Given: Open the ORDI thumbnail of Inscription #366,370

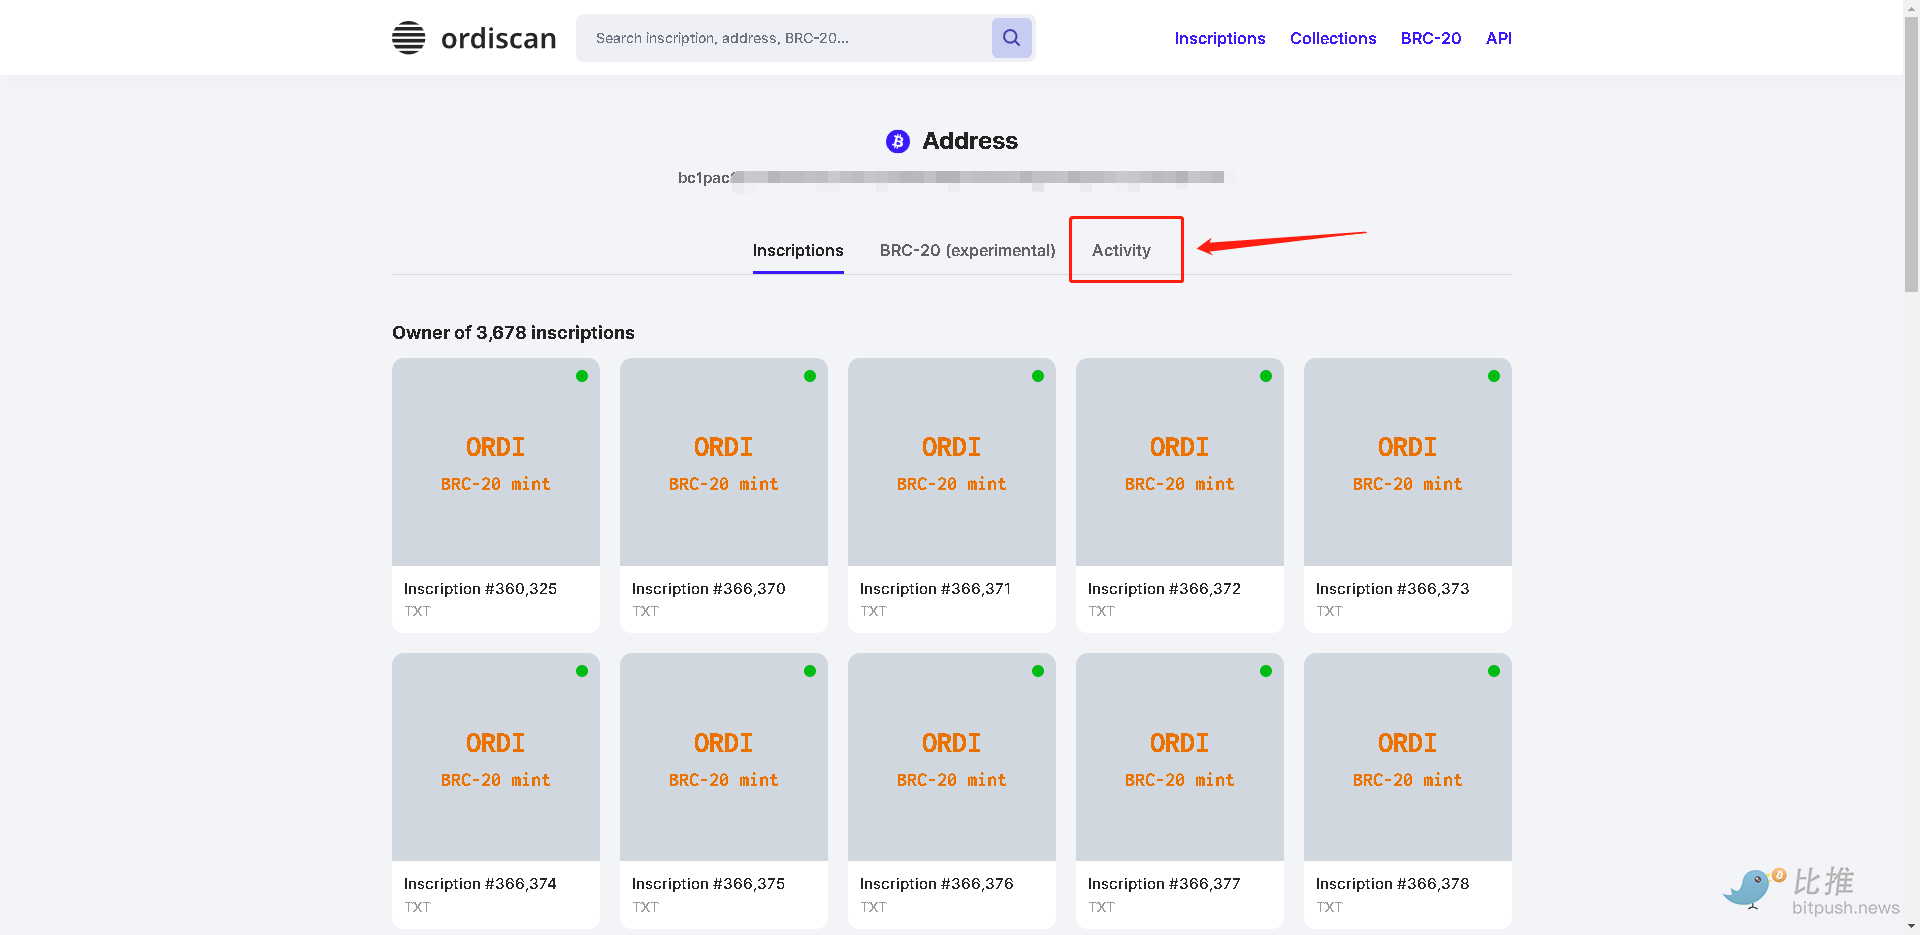Looking at the screenshot, I should pos(724,462).
